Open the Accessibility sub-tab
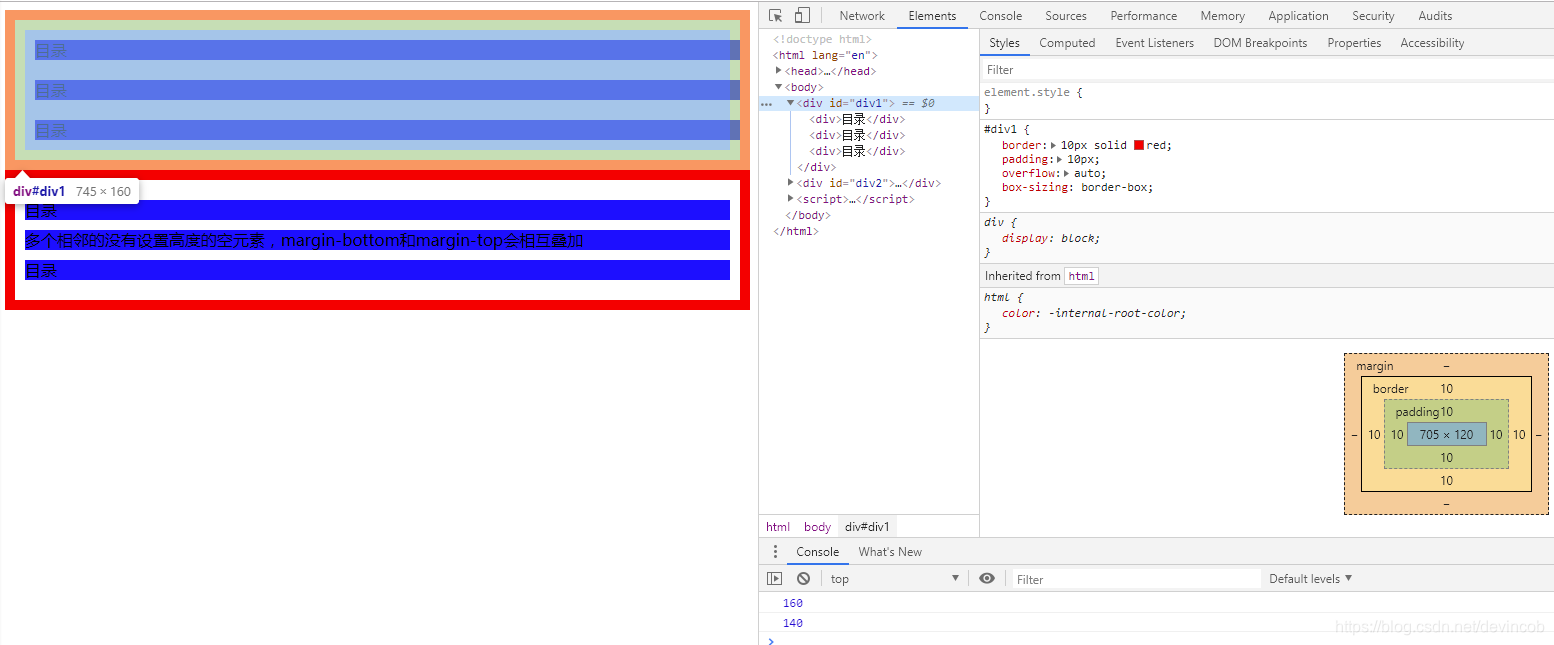Image resolution: width=1554 pixels, height=645 pixels. (x=1432, y=43)
